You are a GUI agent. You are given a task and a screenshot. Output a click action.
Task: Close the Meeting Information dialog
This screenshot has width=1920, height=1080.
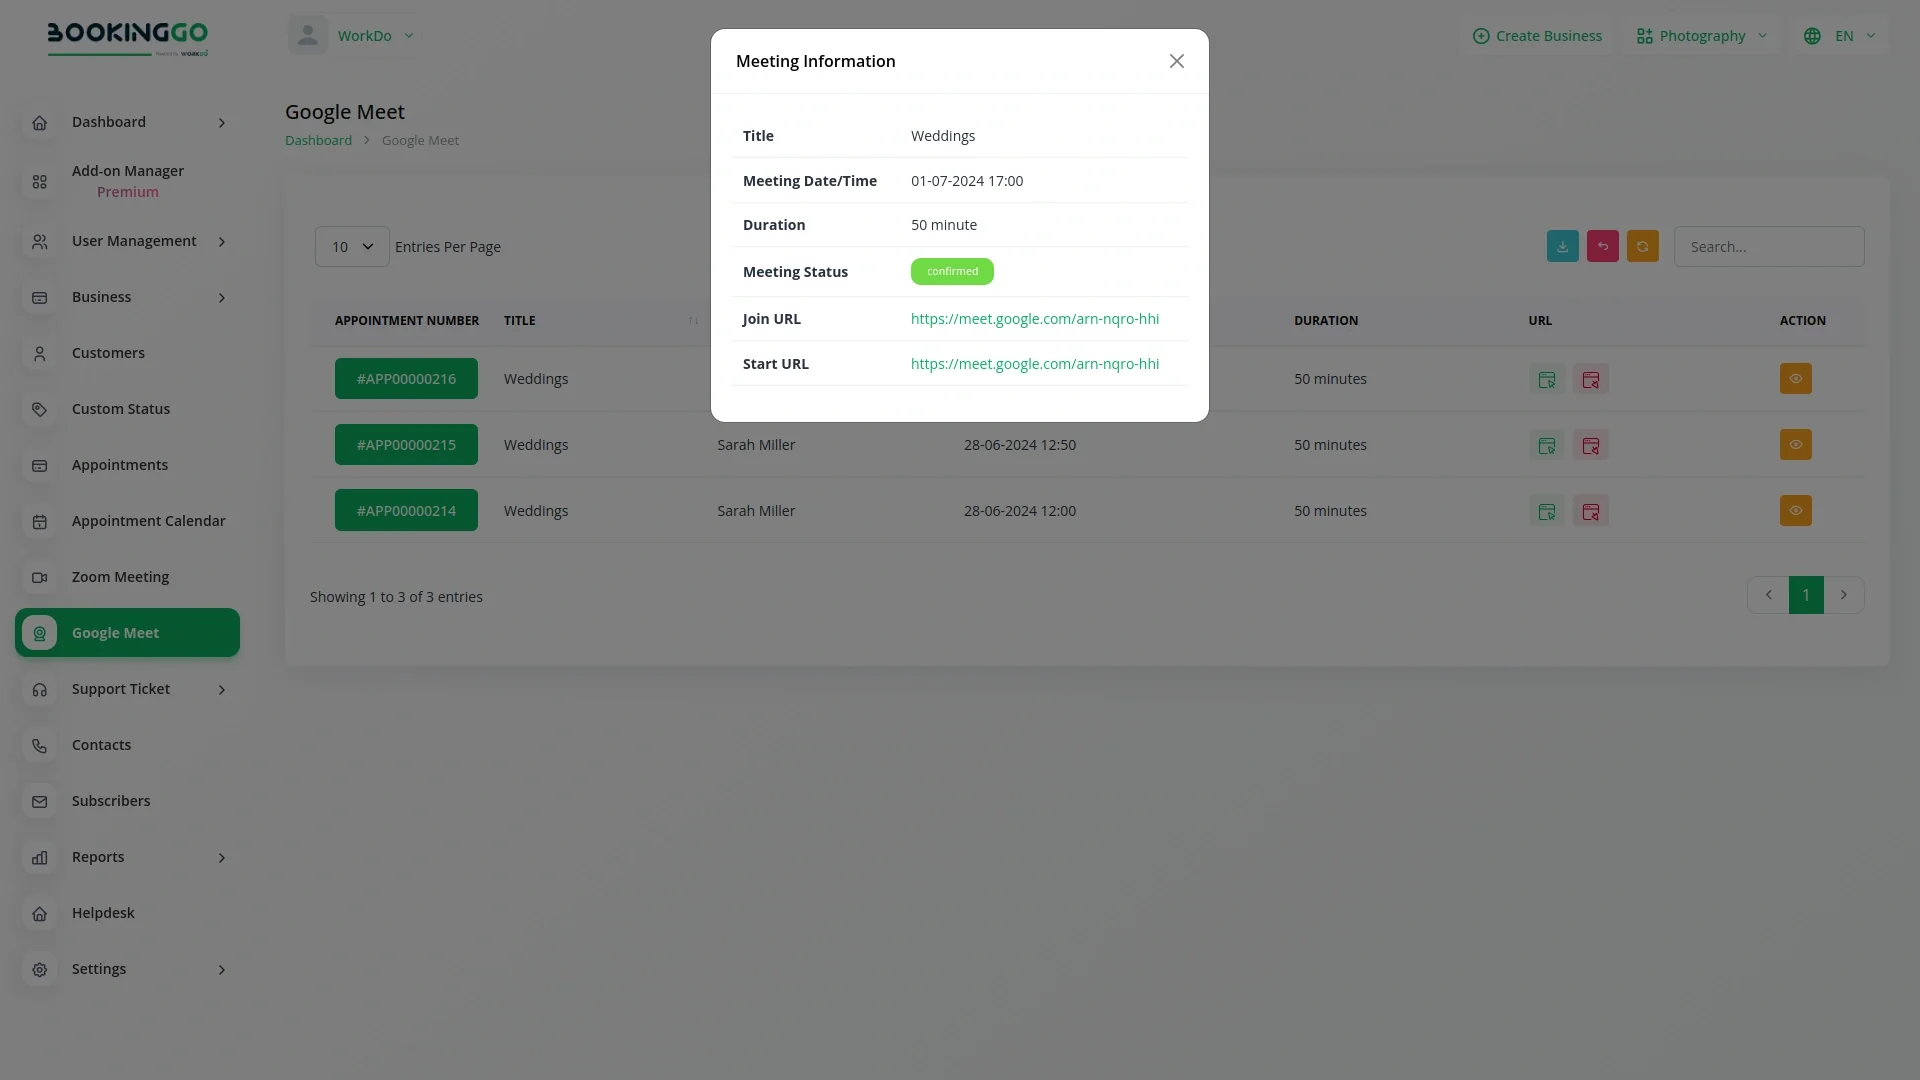tap(1176, 61)
